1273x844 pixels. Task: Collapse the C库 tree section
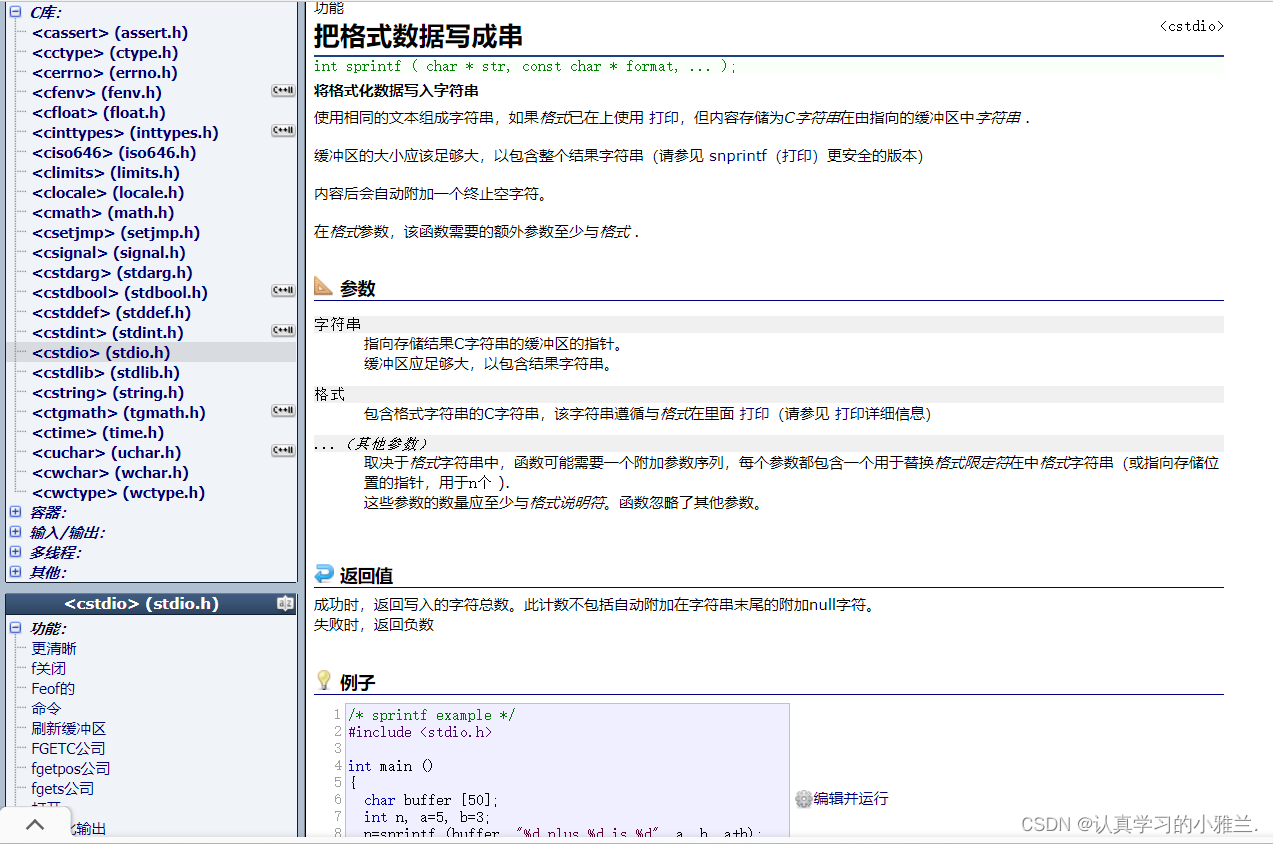coord(15,12)
